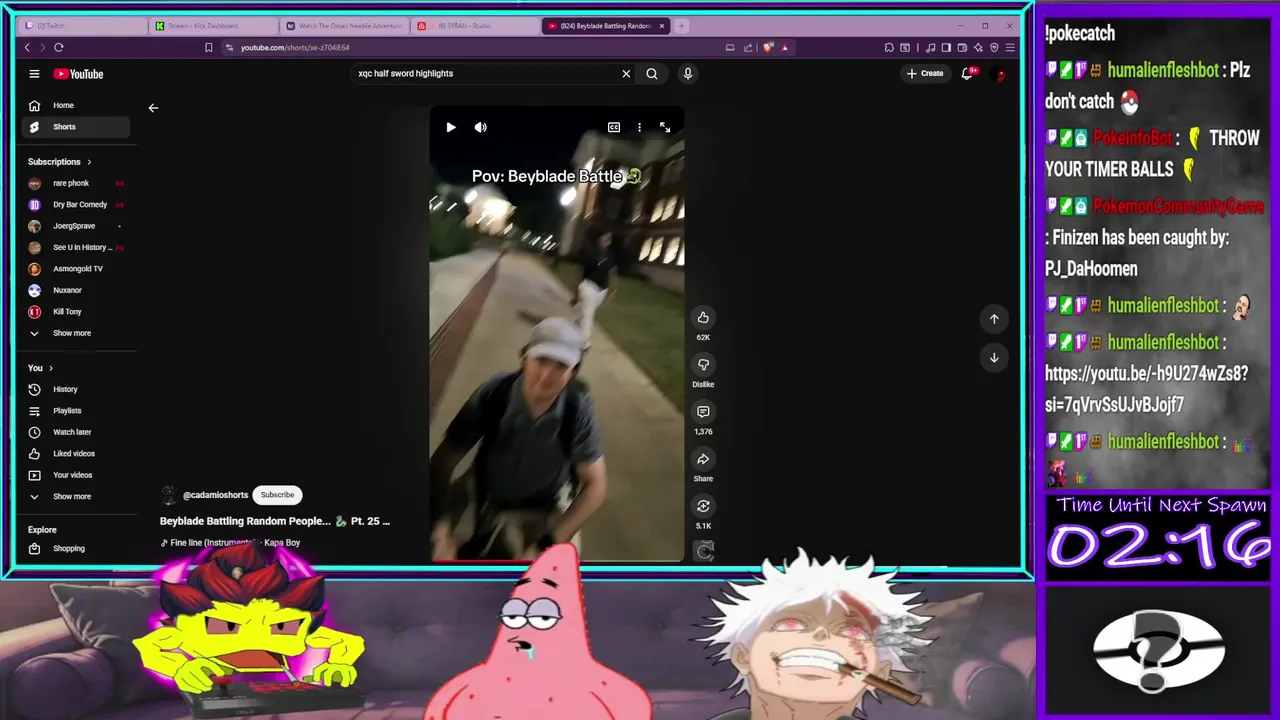Viewport: 1280px width, 720px height.
Task: Click the YouTube logo
Action: point(78,73)
